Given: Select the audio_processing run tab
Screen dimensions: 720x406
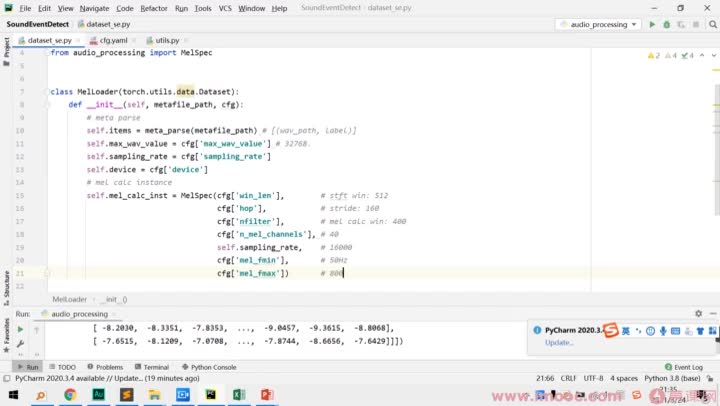Looking at the screenshot, I should [x=79, y=314].
